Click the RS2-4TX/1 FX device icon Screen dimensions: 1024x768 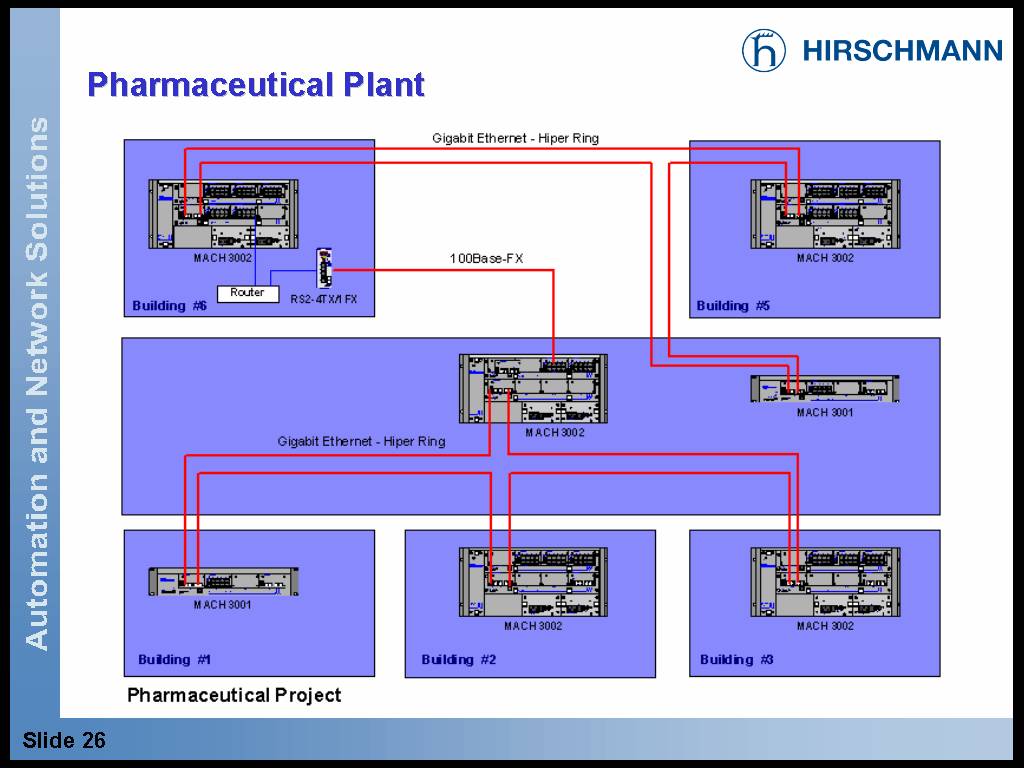[x=325, y=270]
